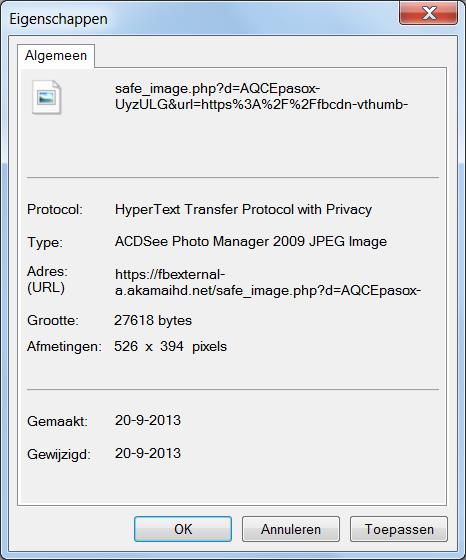Click the Annuleren button
Image resolution: width=466 pixels, height=560 pixels.
pyautogui.click(x=291, y=529)
